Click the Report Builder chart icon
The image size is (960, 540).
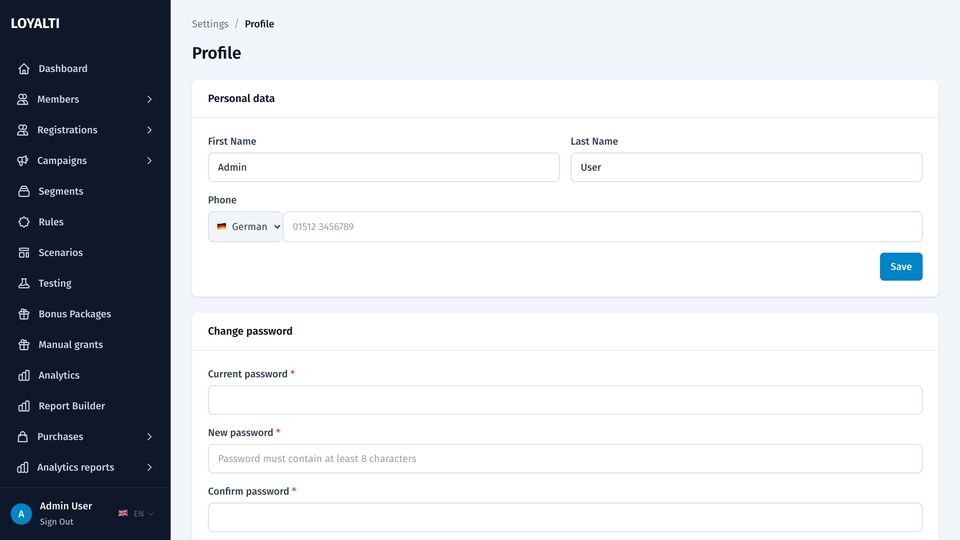click(24, 406)
